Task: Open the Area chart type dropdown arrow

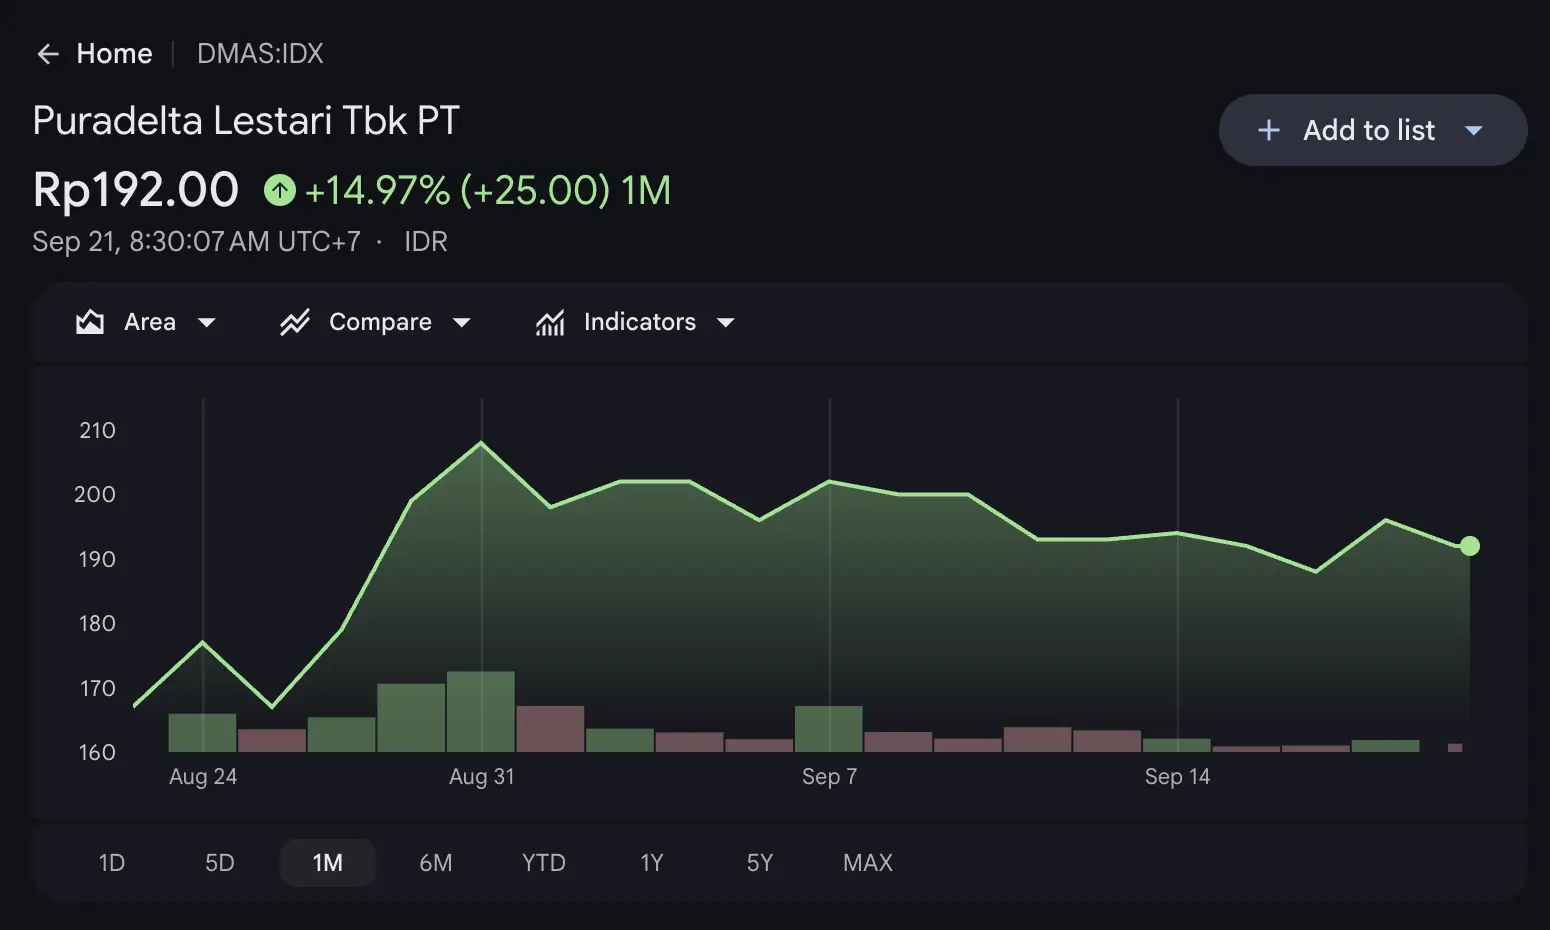Action: pos(207,322)
